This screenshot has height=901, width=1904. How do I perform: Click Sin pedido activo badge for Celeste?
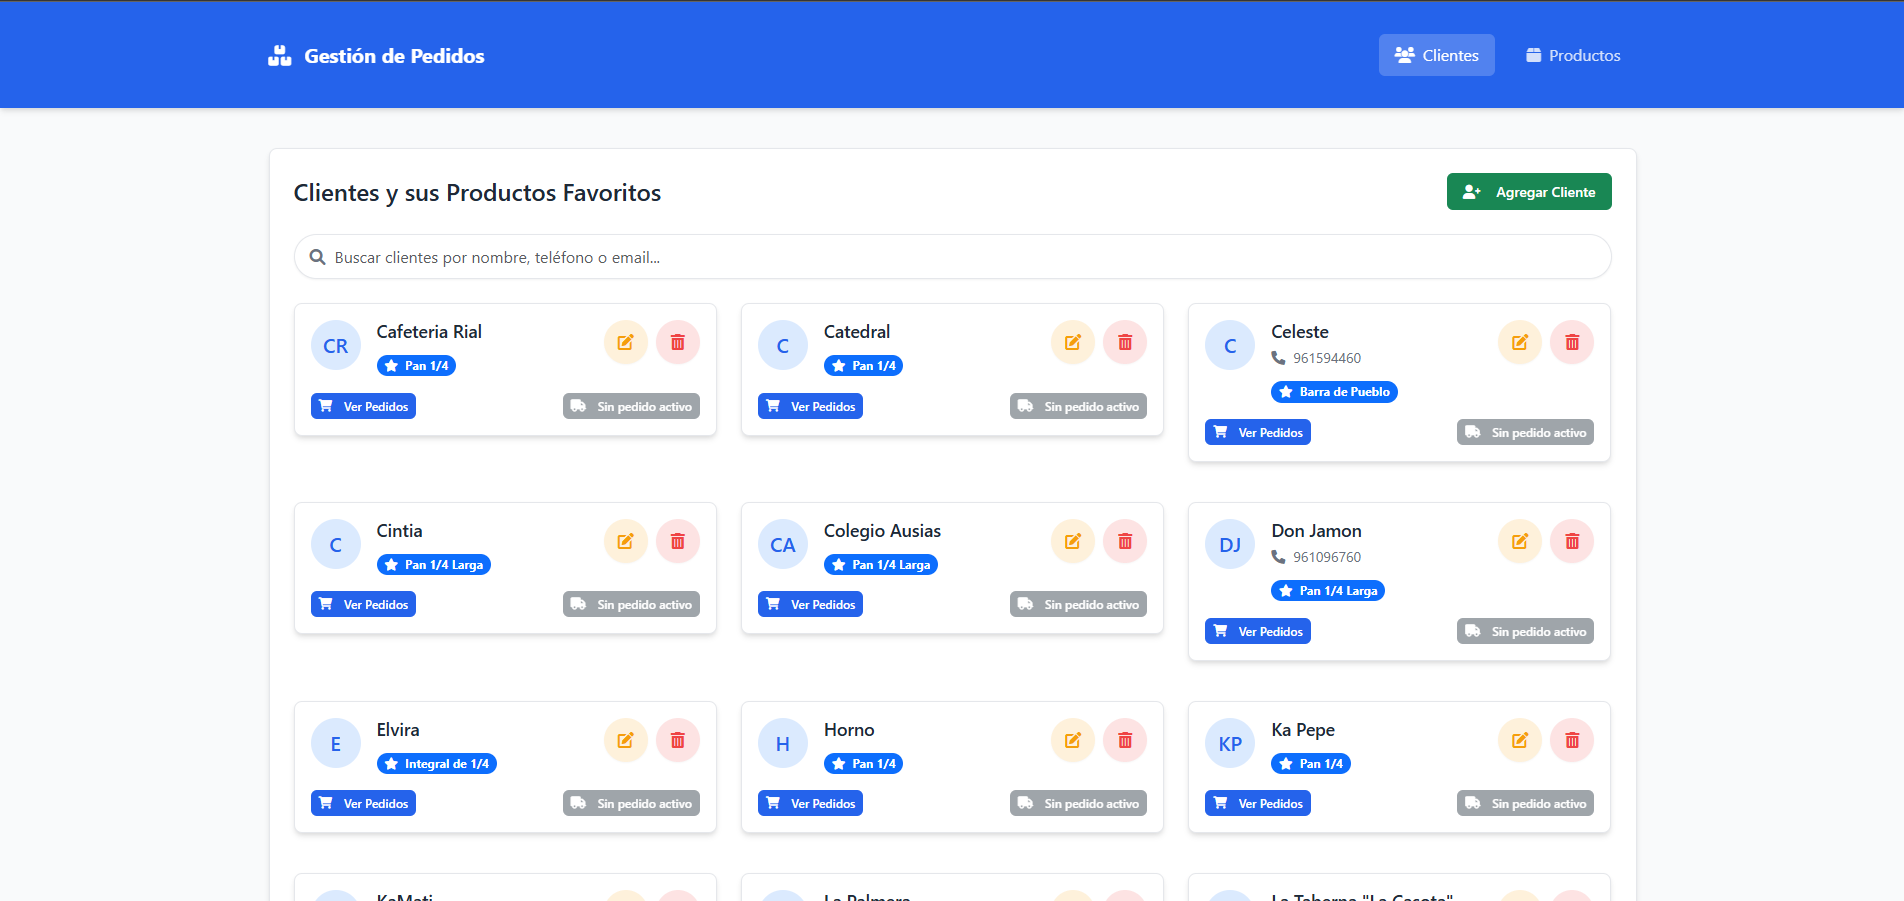pyautogui.click(x=1524, y=433)
